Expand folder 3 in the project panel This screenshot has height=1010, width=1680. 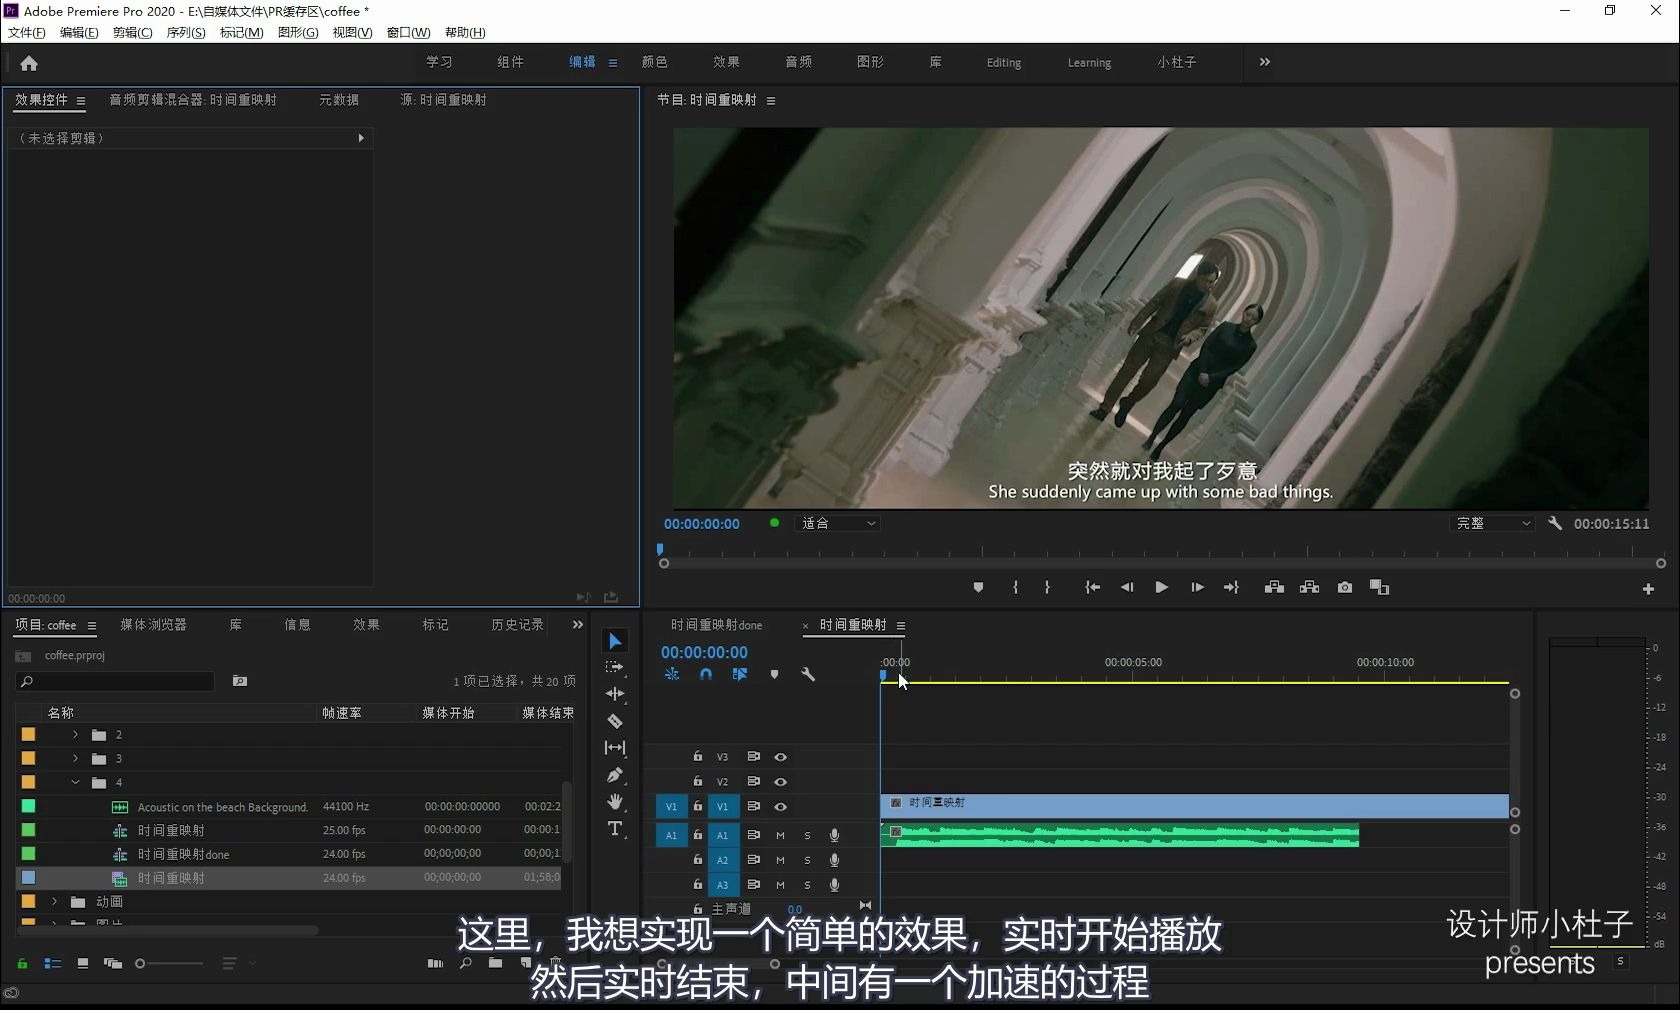point(75,758)
